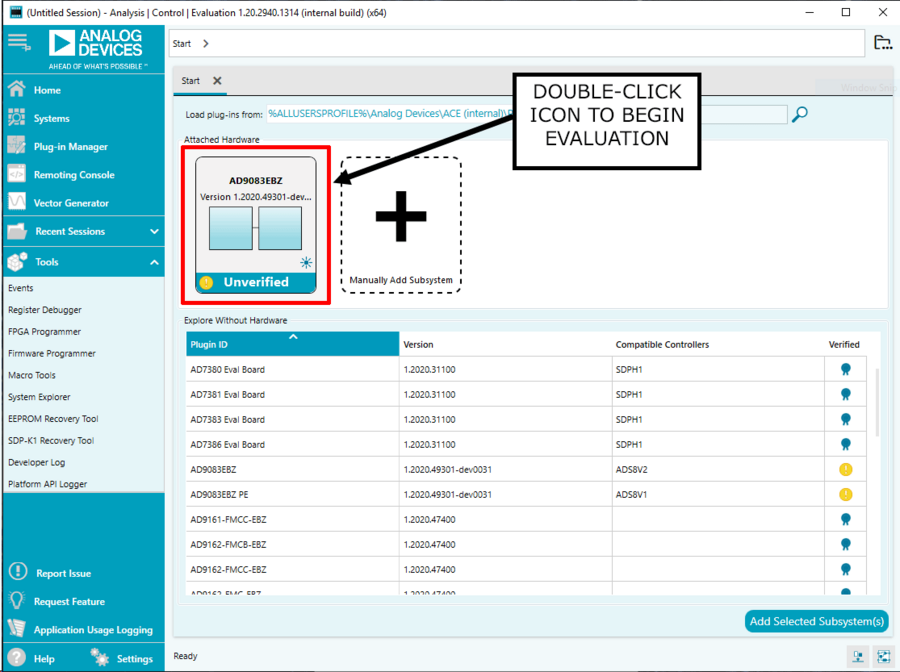
Task: Open Plug-in Manager from sidebar
Action: point(70,146)
